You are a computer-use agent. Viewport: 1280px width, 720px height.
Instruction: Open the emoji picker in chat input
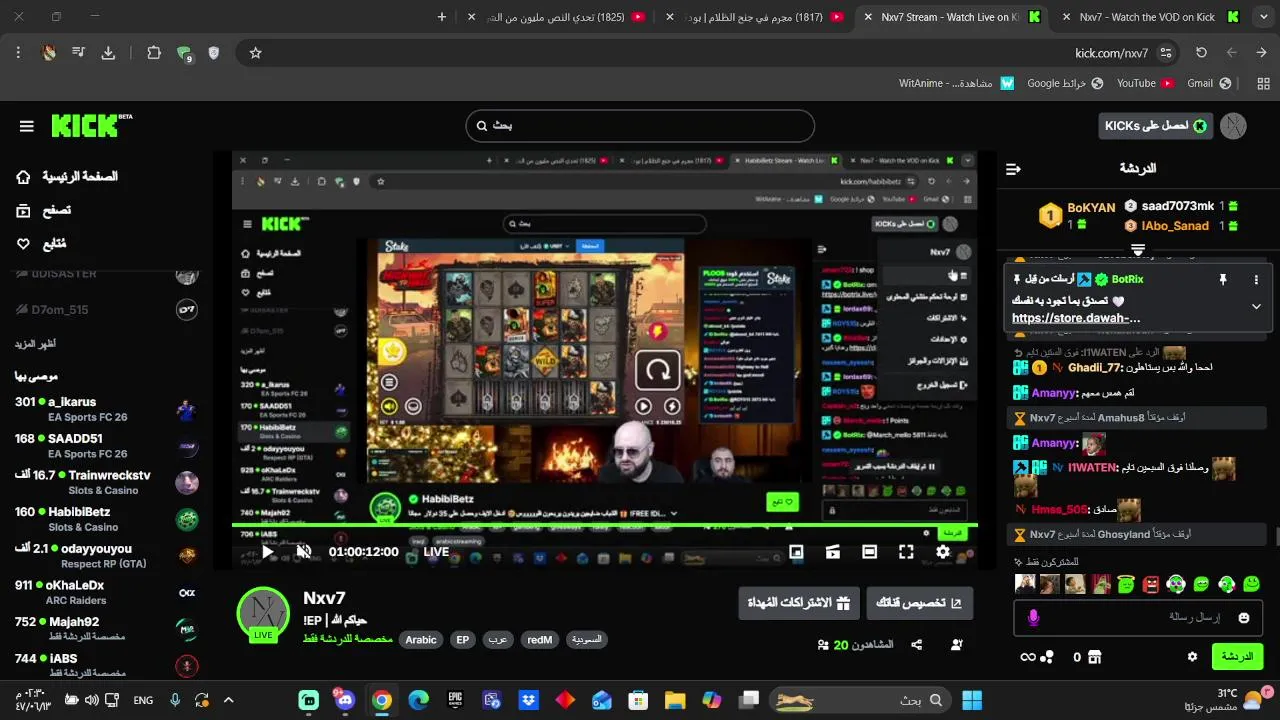pyautogui.click(x=1244, y=618)
